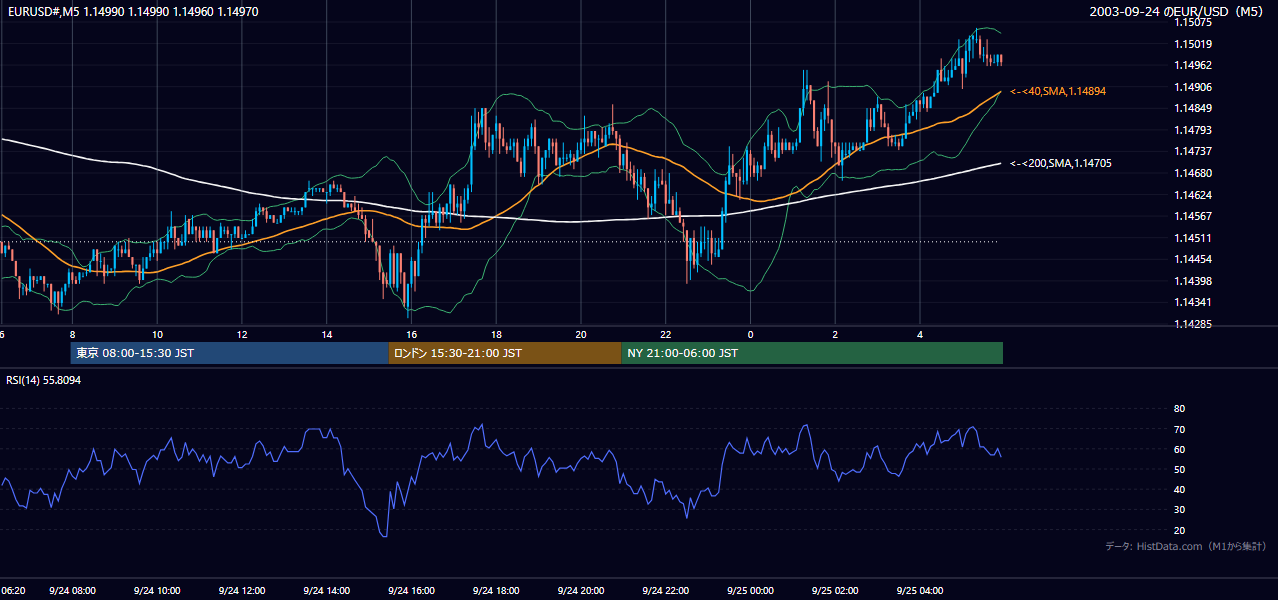Click the NY 21:00-06:00 JST session bar
Viewport: 1278px width, 600px height.
[812, 353]
